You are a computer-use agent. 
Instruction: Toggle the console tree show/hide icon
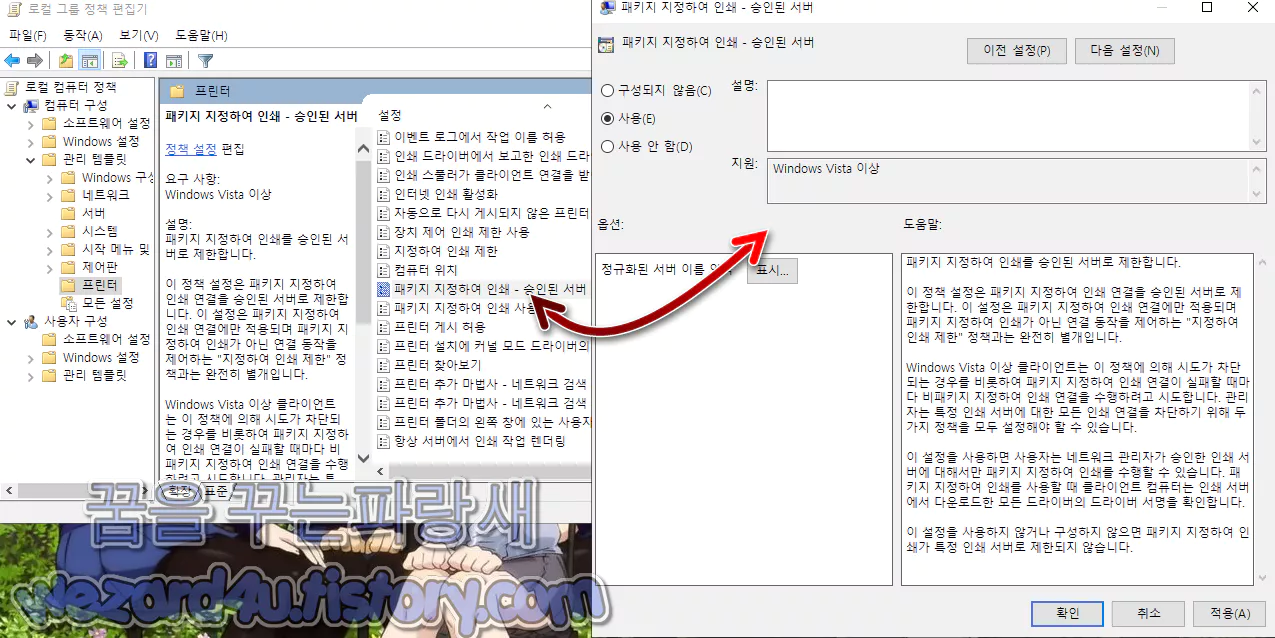[x=89, y=60]
